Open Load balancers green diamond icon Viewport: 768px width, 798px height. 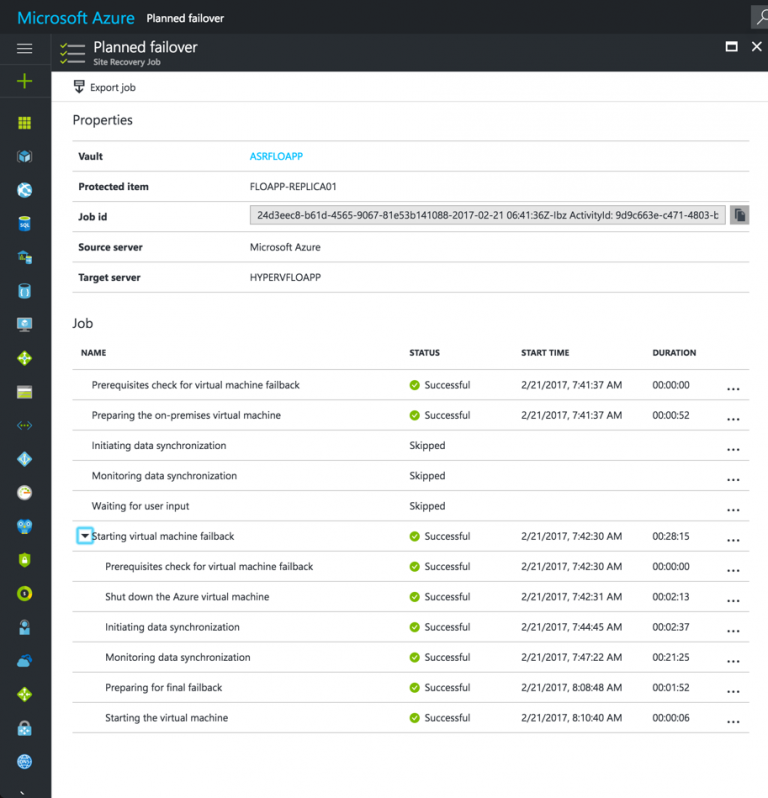coord(24,358)
